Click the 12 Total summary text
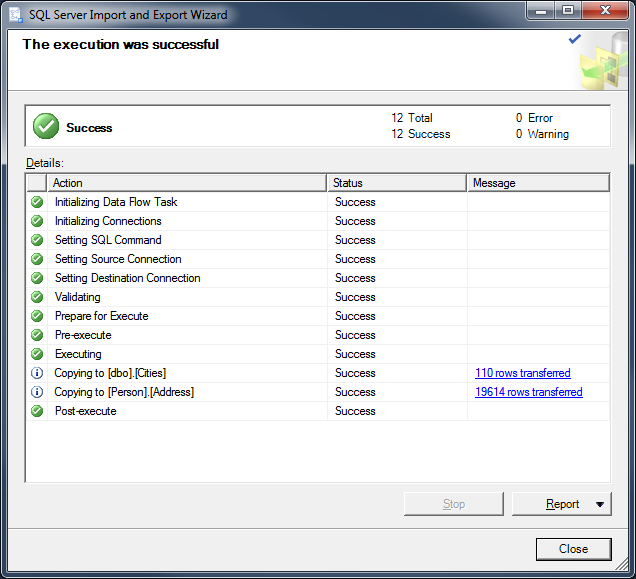This screenshot has height=579, width=636. click(412, 118)
